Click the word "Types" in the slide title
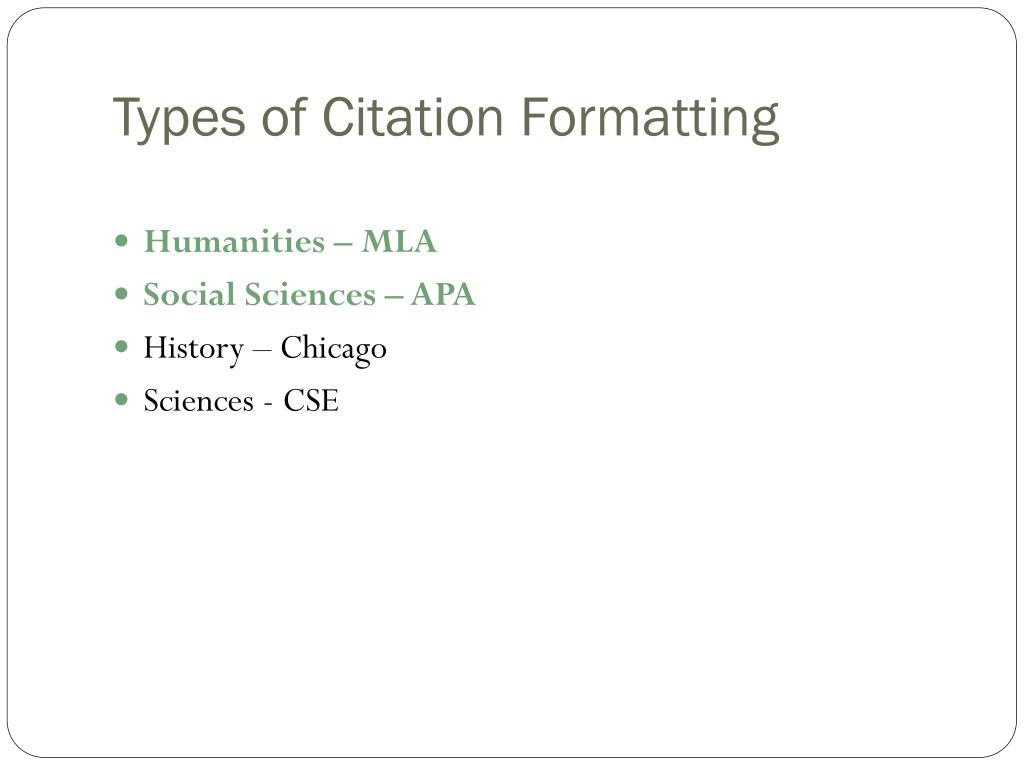This screenshot has width=1024, height=768. pos(179,119)
